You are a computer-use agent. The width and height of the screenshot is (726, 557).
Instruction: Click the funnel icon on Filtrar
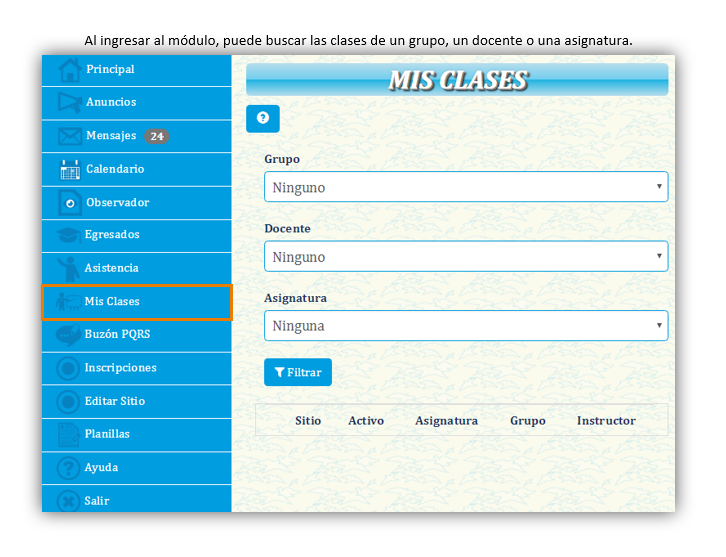[x=279, y=372]
